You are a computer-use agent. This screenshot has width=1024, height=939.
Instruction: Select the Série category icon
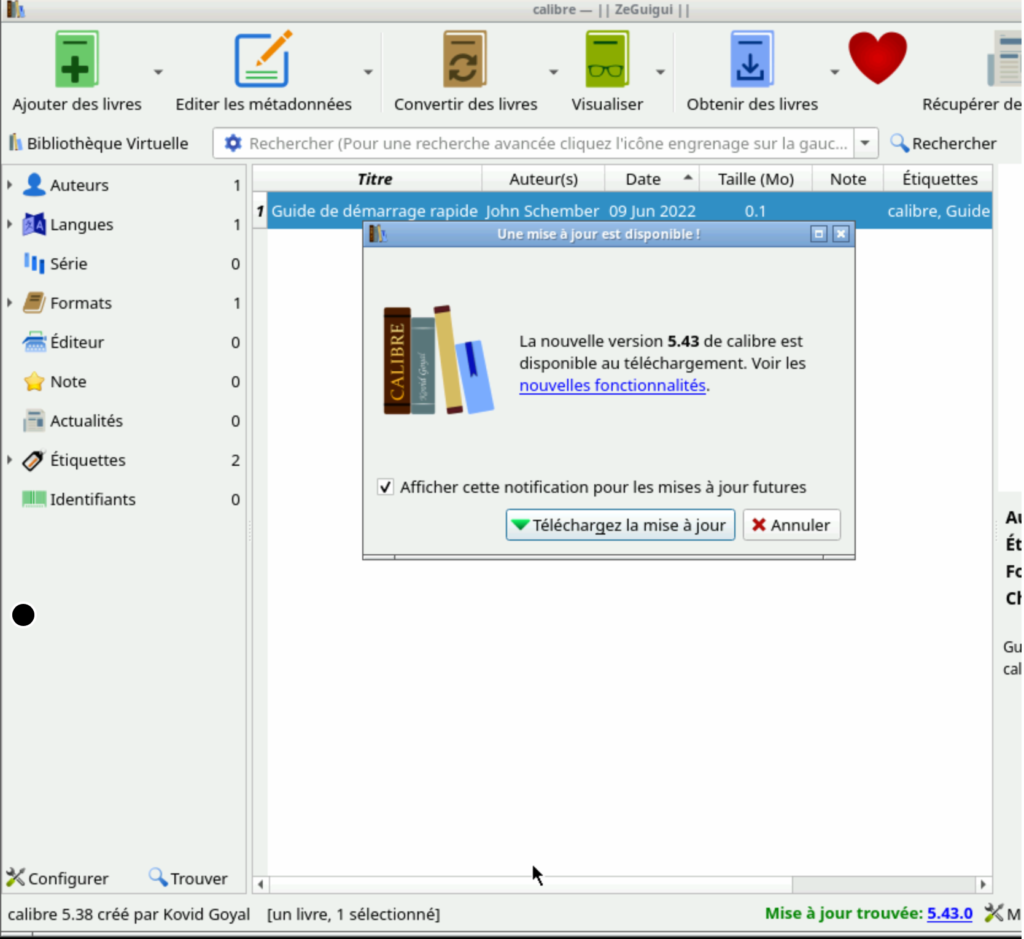pyautogui.click(x=34, y=263)
